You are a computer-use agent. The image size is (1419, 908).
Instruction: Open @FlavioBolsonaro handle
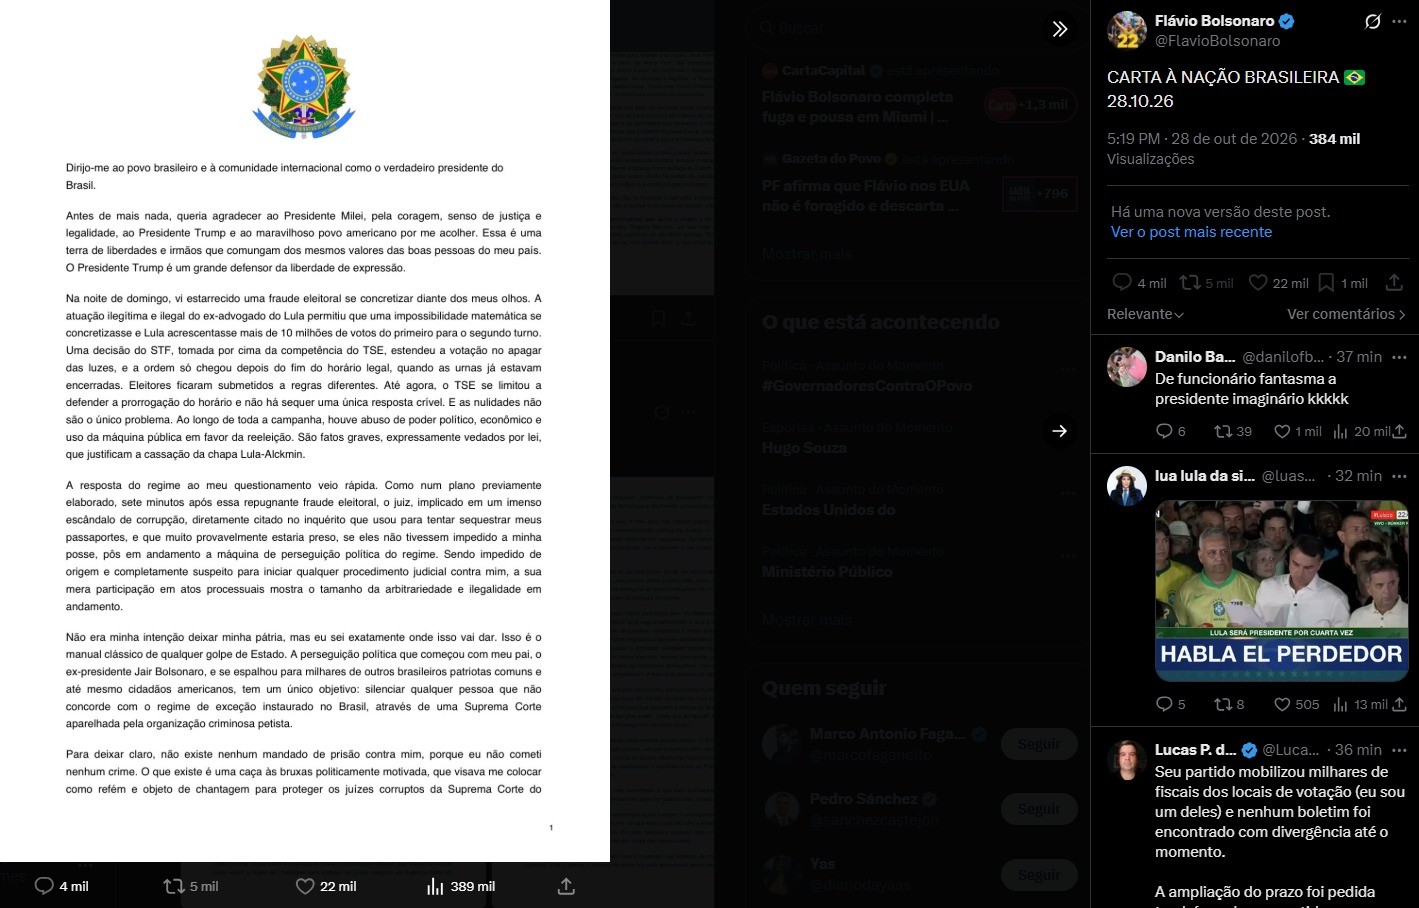(1217, 41)
